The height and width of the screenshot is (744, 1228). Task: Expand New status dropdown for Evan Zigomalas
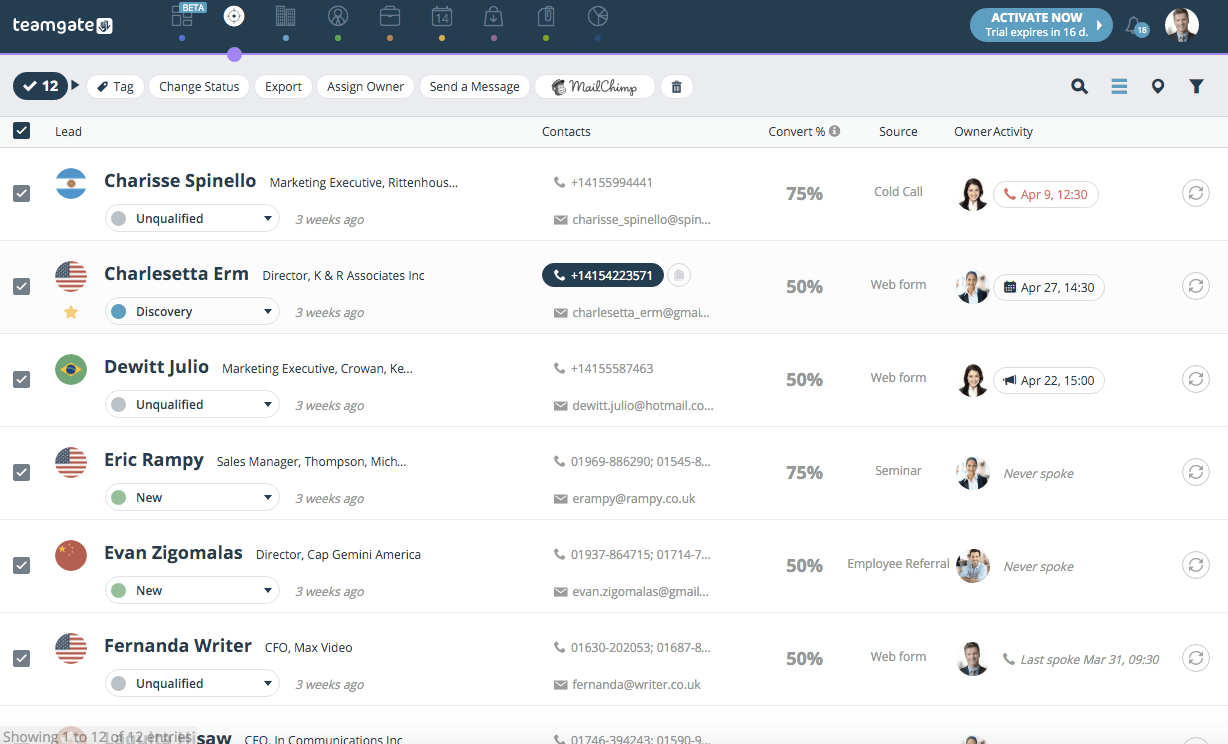192,591
